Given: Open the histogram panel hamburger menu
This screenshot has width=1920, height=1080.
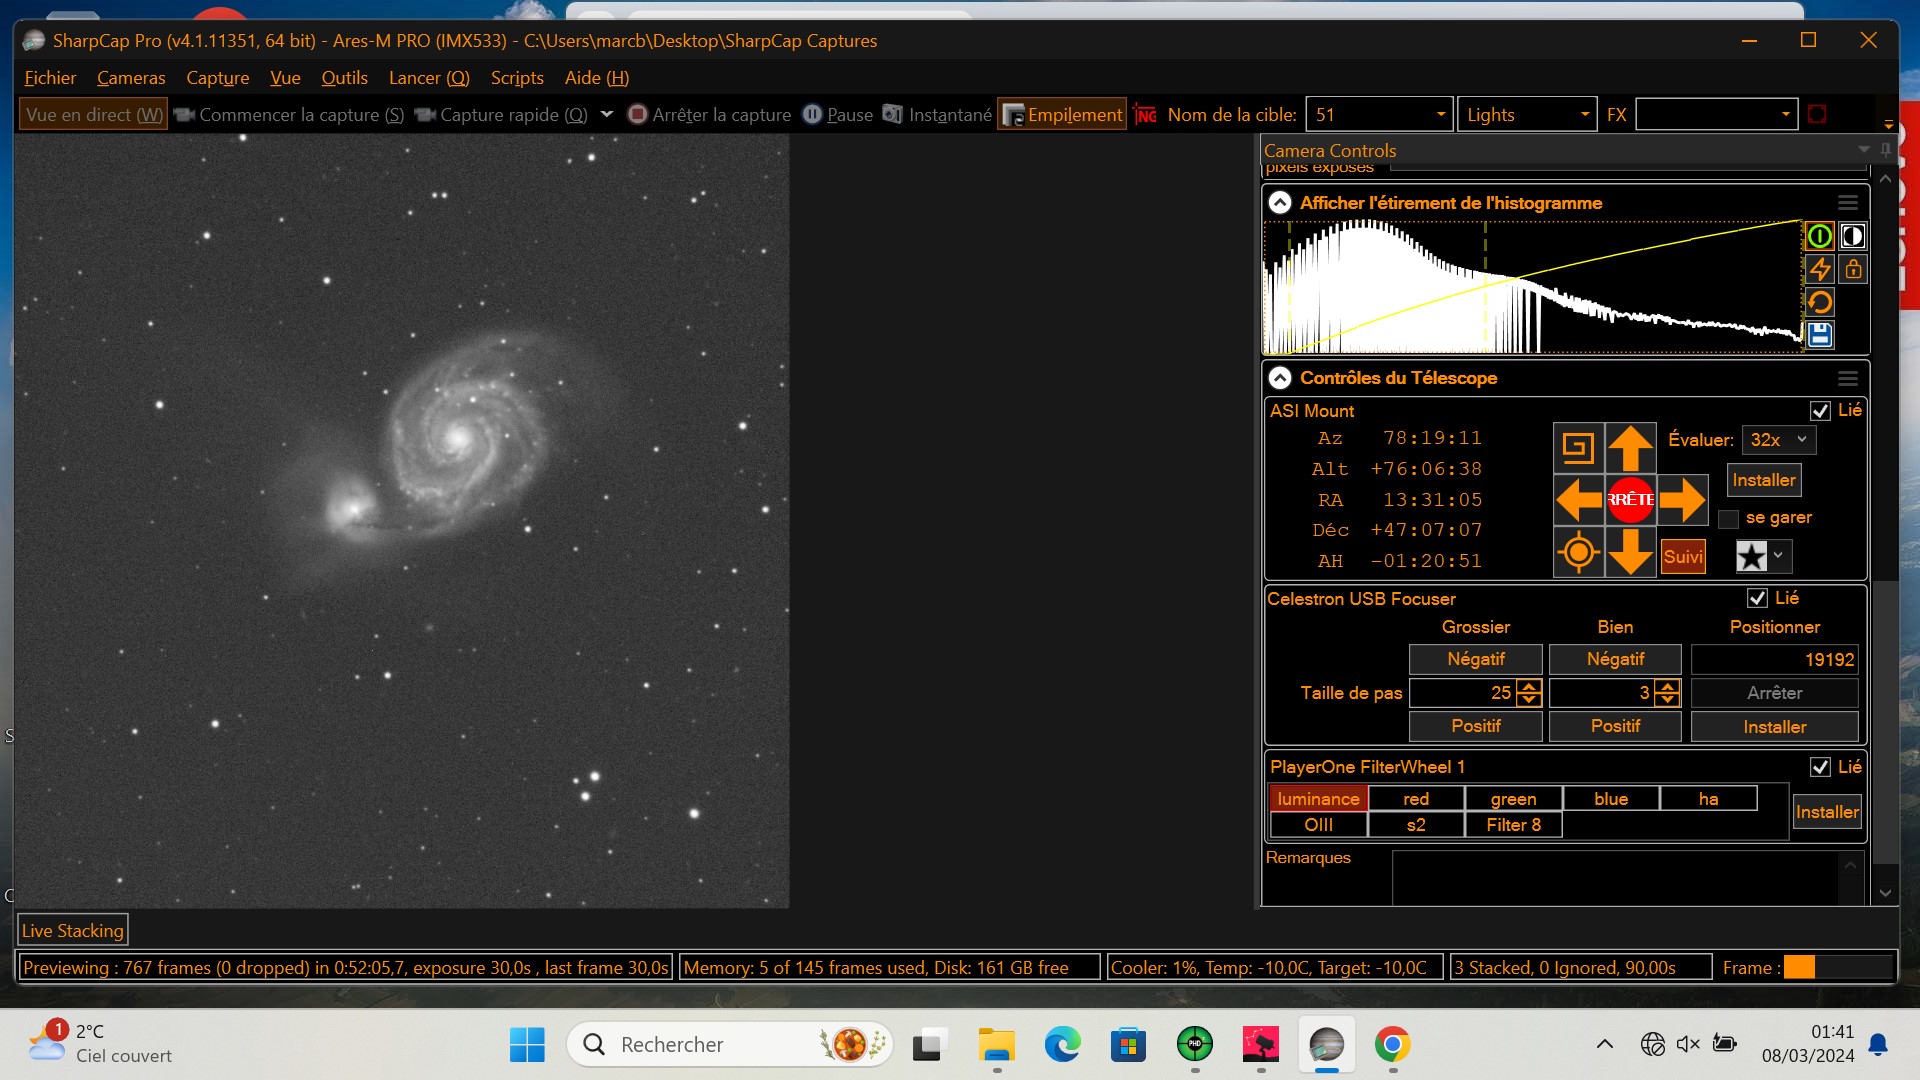Looking at the screenshot, I should coord(1847,201).
